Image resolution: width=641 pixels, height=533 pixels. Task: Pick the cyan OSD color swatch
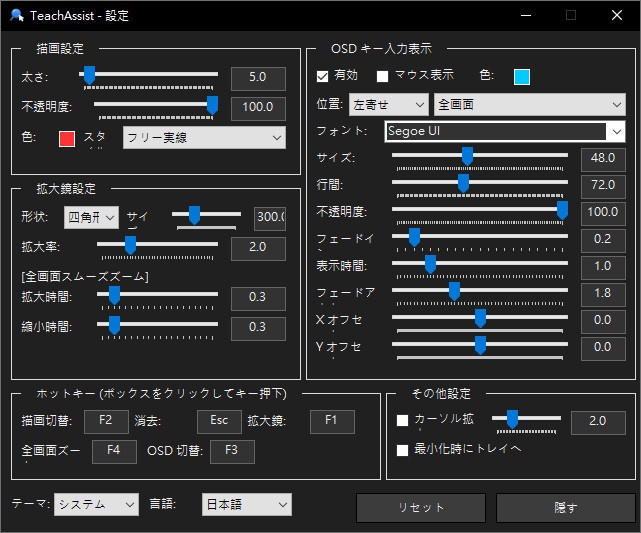[522, 77]
